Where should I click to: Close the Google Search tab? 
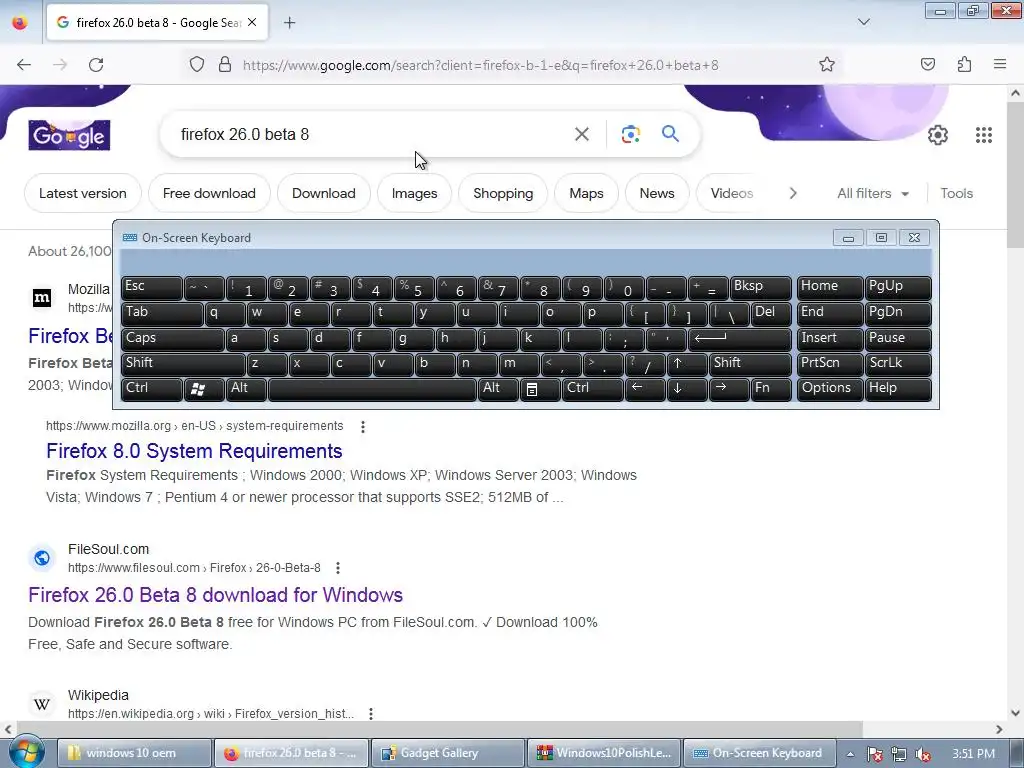252,23
